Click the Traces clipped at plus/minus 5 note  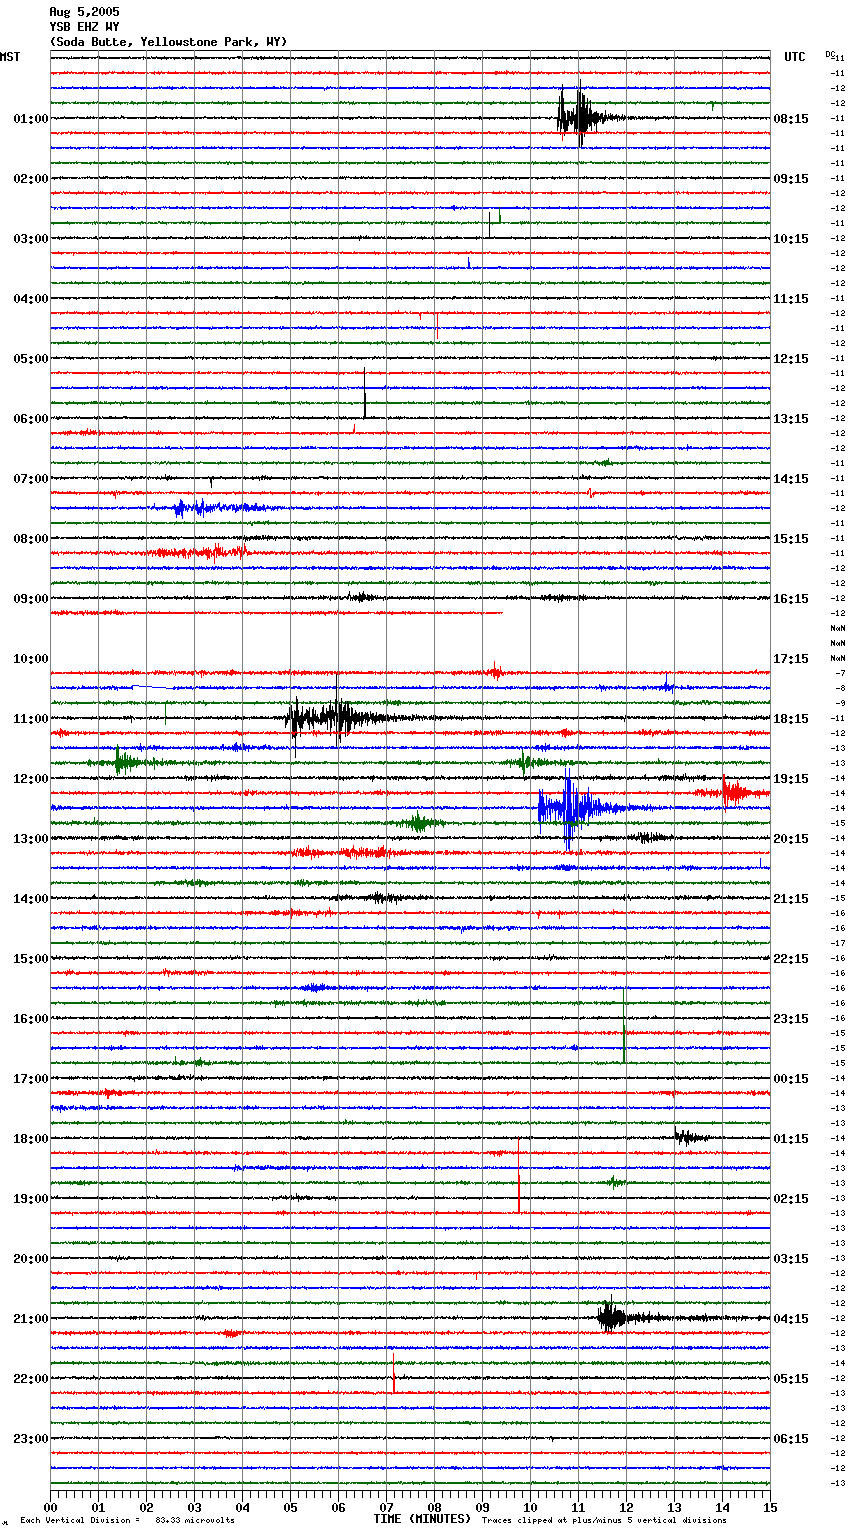[x=604, y=1520]
